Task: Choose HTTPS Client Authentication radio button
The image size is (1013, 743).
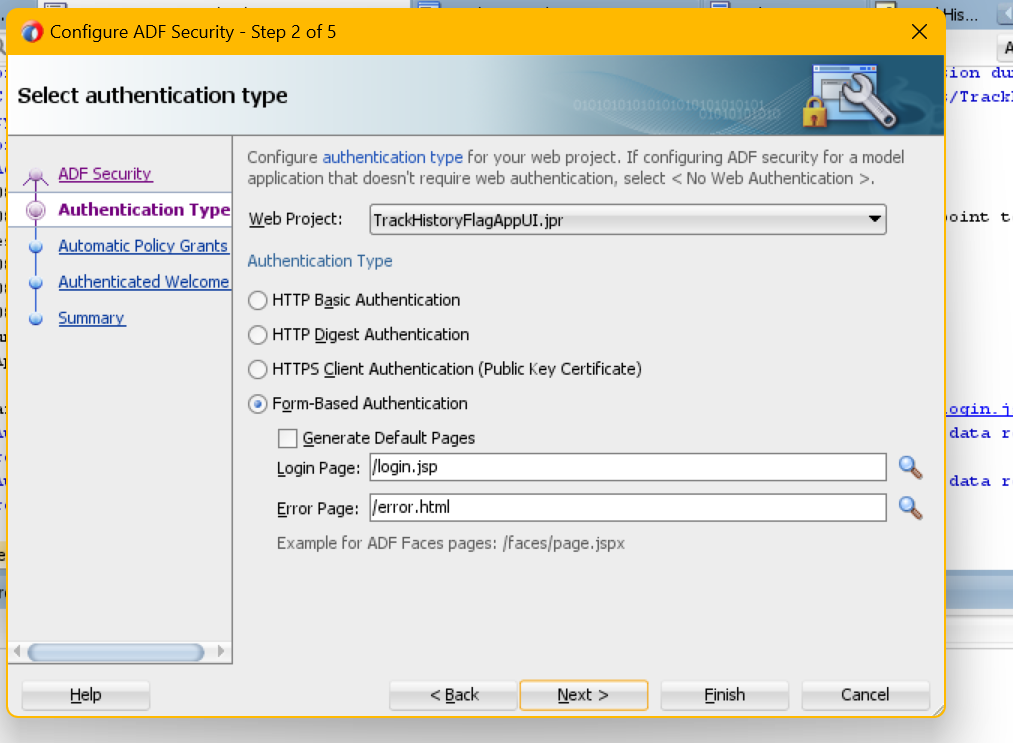Action: click(257, 369)
